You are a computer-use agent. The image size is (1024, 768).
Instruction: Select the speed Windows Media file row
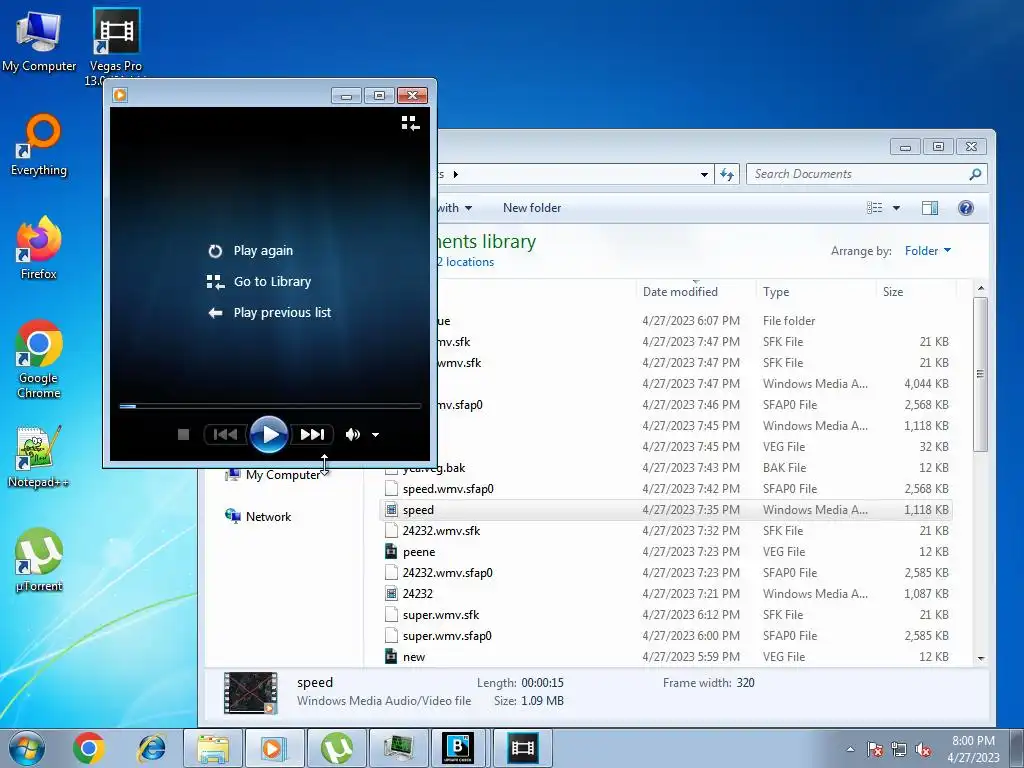click(665, 510)
